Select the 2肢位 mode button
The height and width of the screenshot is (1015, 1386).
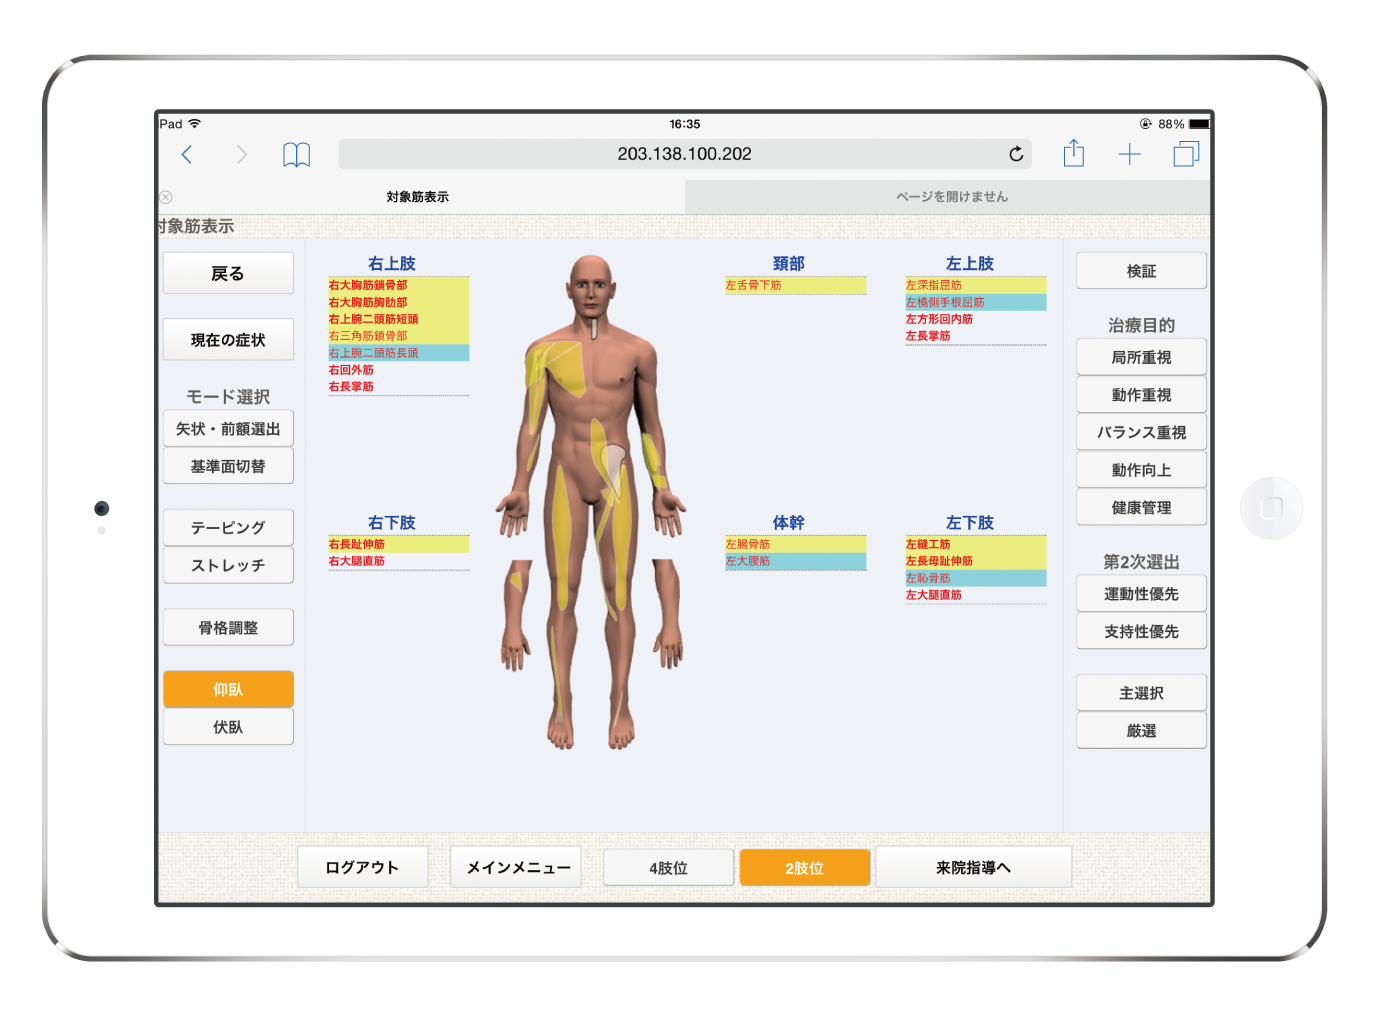pyautogui.click(x=804, y=868)
